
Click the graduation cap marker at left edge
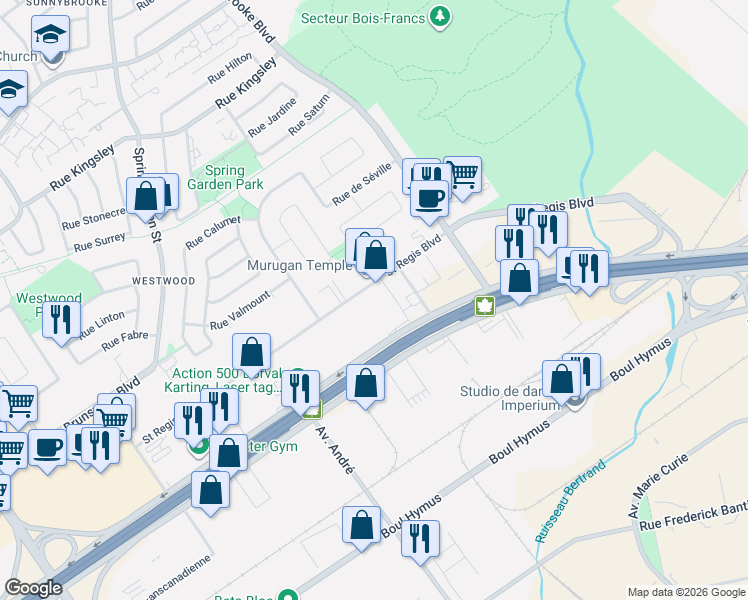pos(10,90)
